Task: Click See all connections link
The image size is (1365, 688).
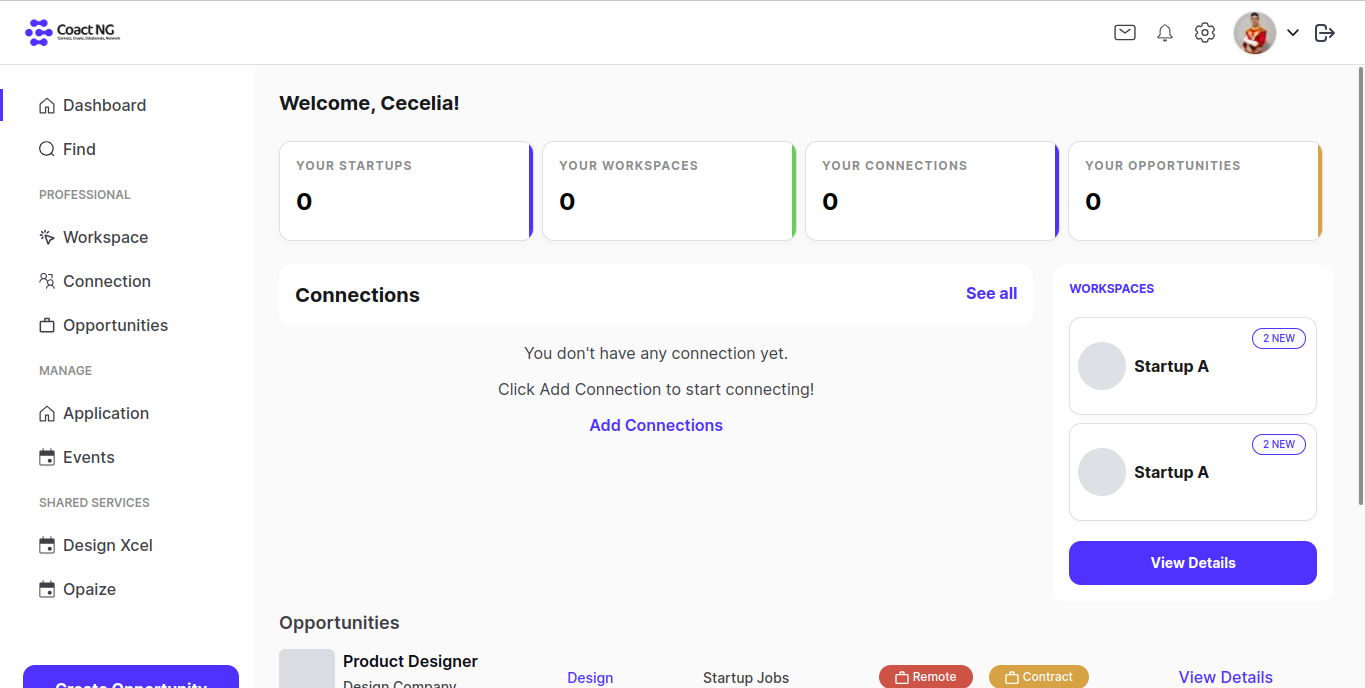Action: point(991,293)
